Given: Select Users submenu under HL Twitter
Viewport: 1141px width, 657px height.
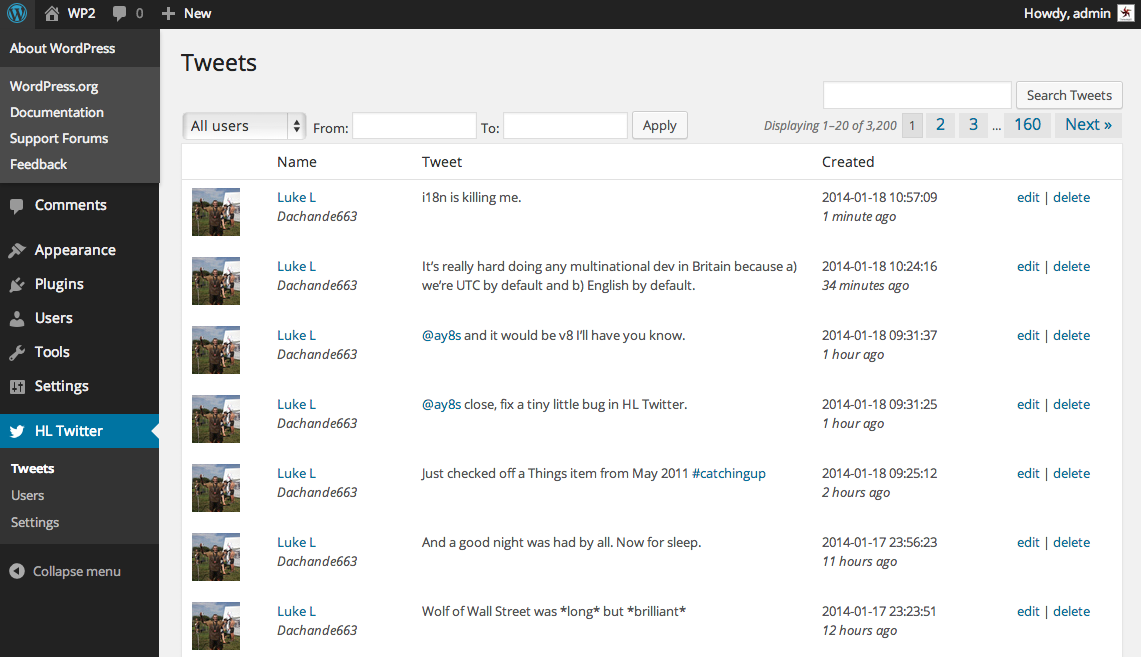Looking at the screenshot, I should 28,495.
